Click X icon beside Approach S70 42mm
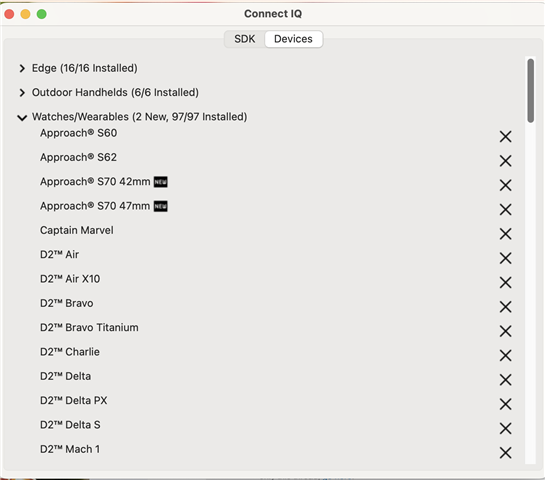Screen dimensions: 545x480 click(x=505, y=185)
